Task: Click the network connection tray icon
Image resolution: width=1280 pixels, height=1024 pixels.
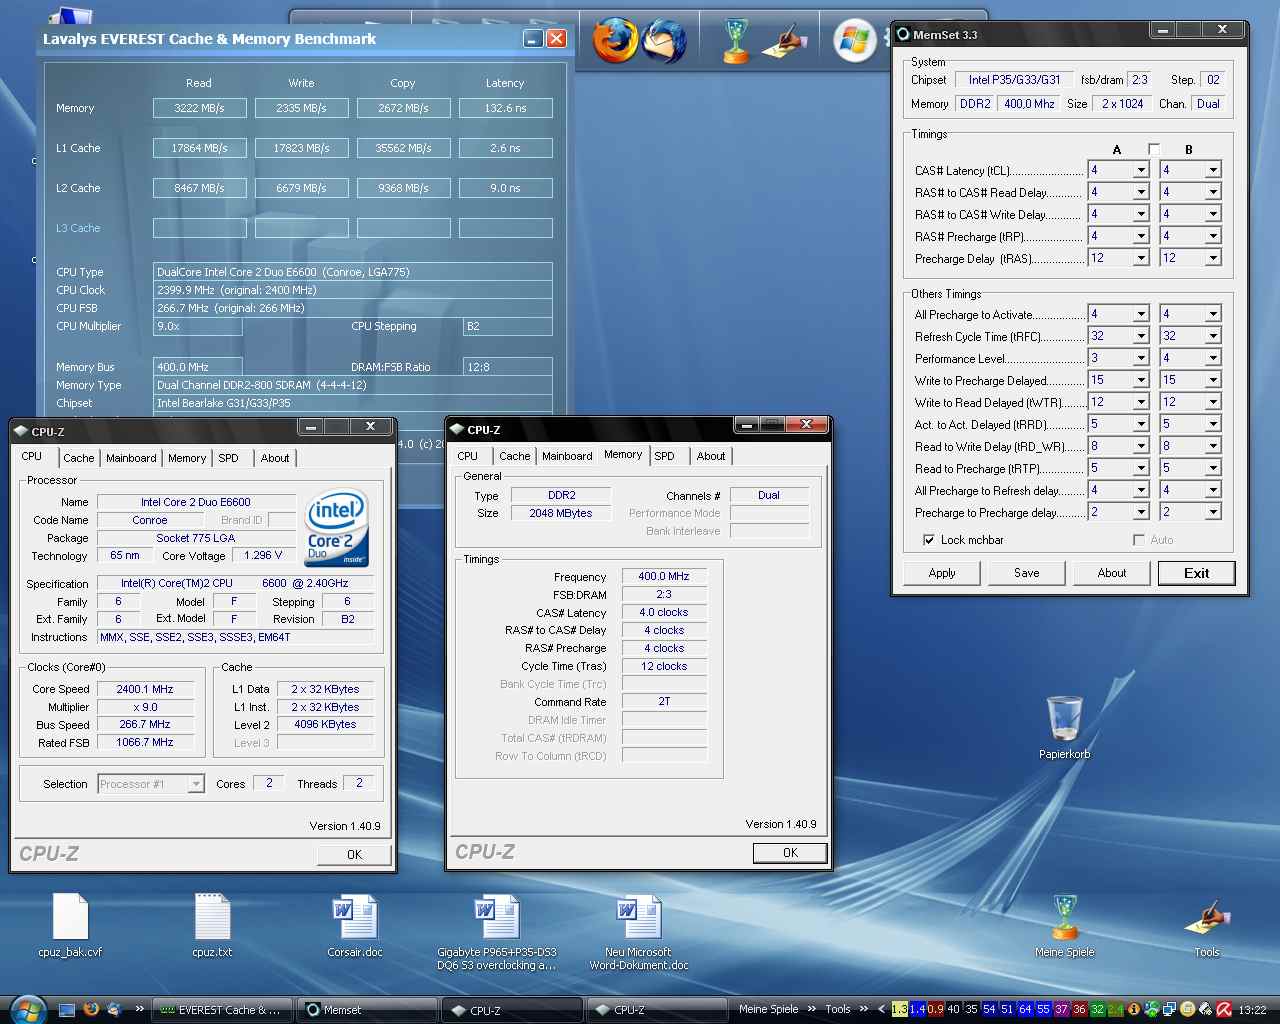Action: coord(1169,1010)
